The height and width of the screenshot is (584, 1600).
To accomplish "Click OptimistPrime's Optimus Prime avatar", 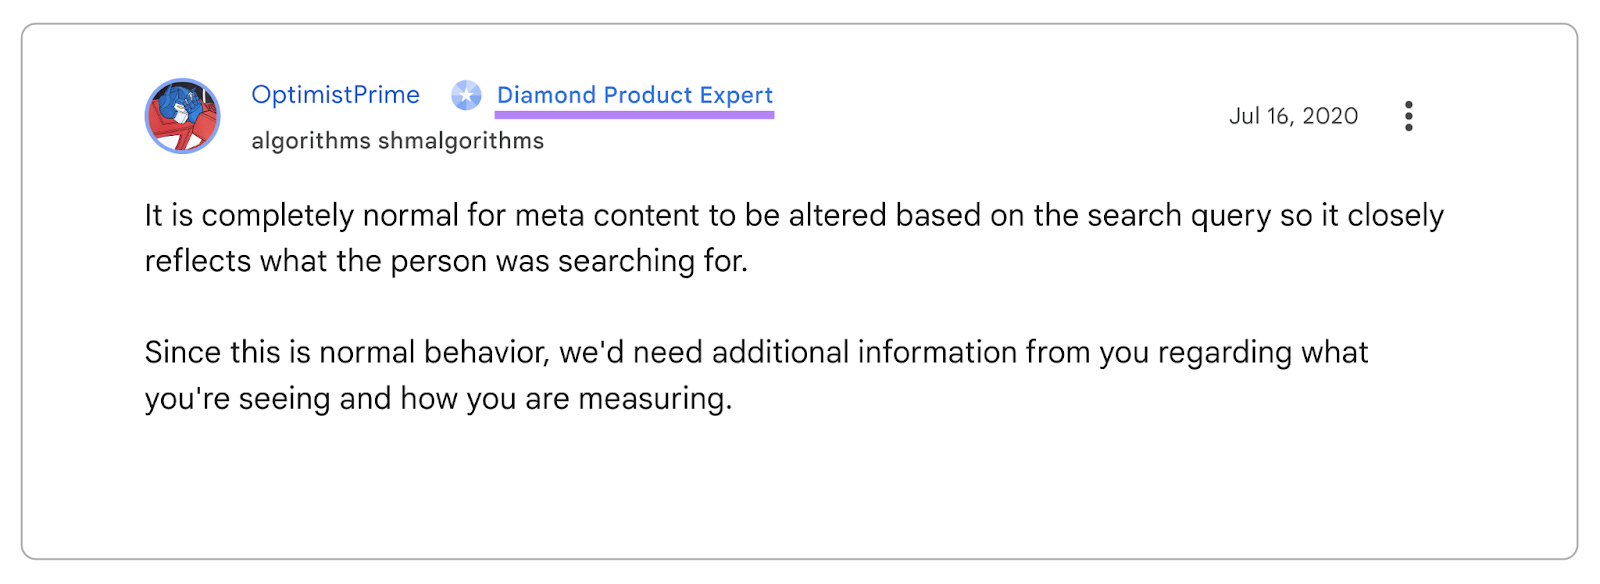I will click(183, 116).
